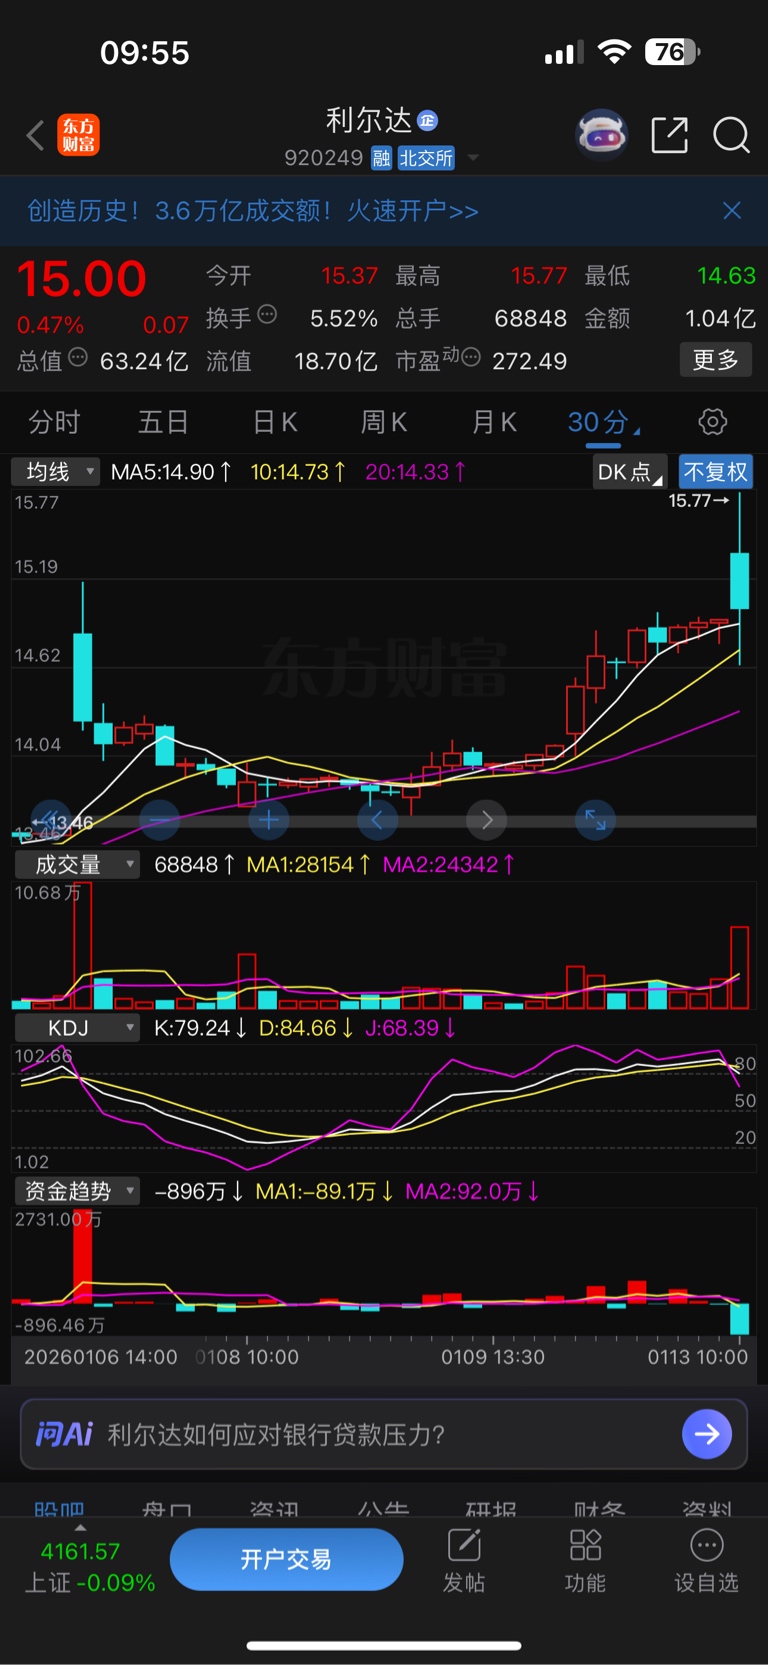The image size is (768, 1665).
Task: Open the 功能 functions icon
Action: (585, 1560)
